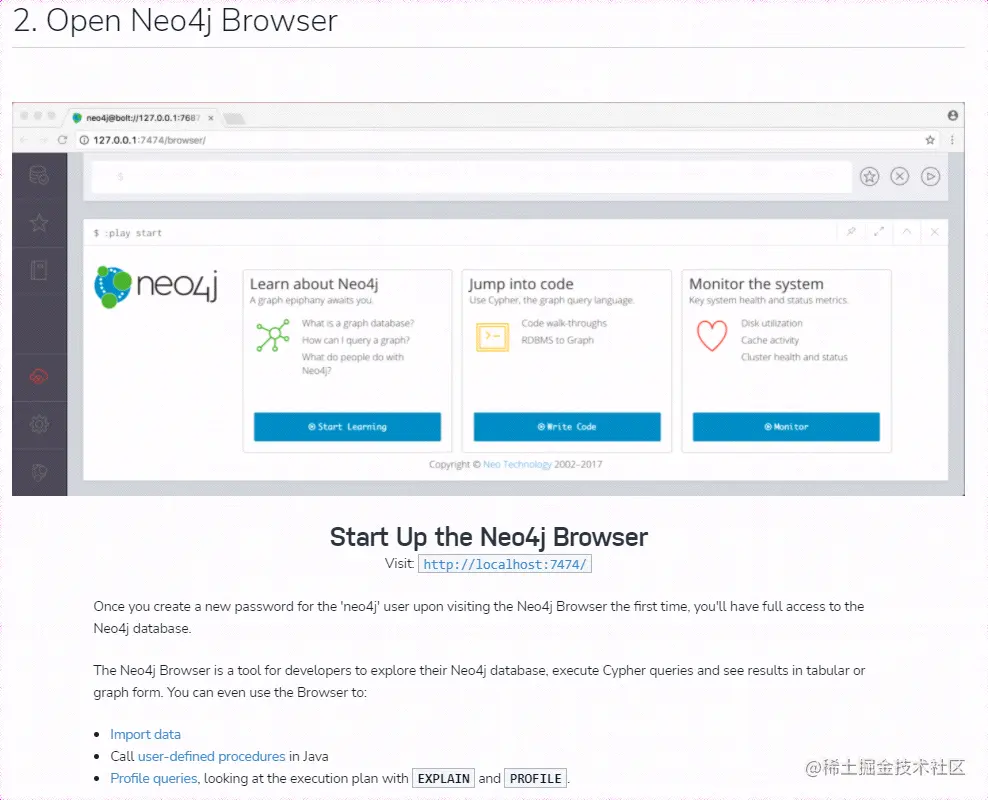This screenshot has width=988, height=800.
Task: Open the About Neo4j icon in sidebar
Action: point(39,472)
